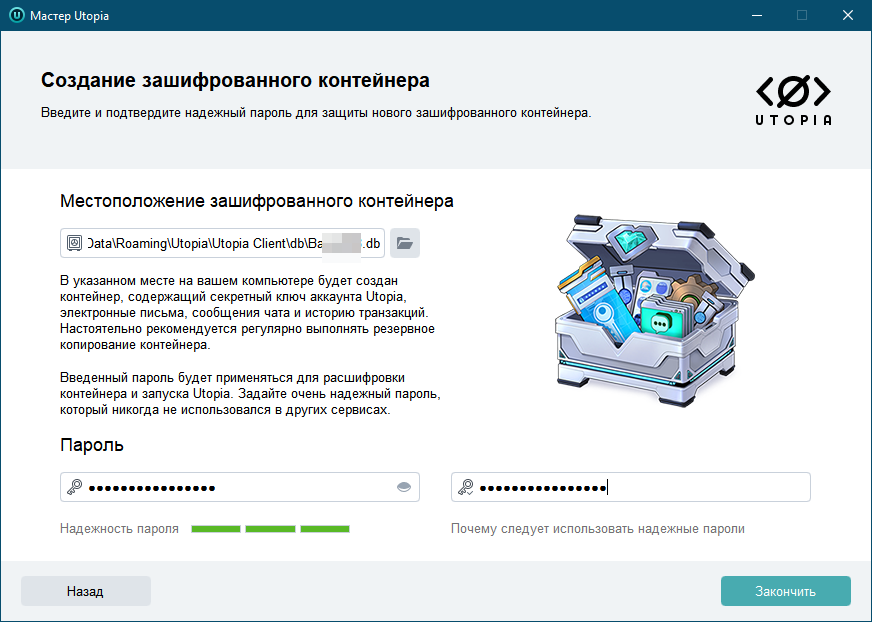Go back with the Назад button
Screen dimensions: 872x622
point(86,591)
